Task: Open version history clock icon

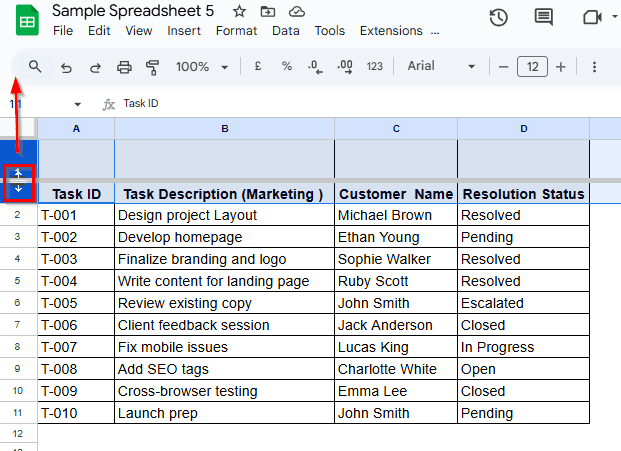Action: coord(498,17)
